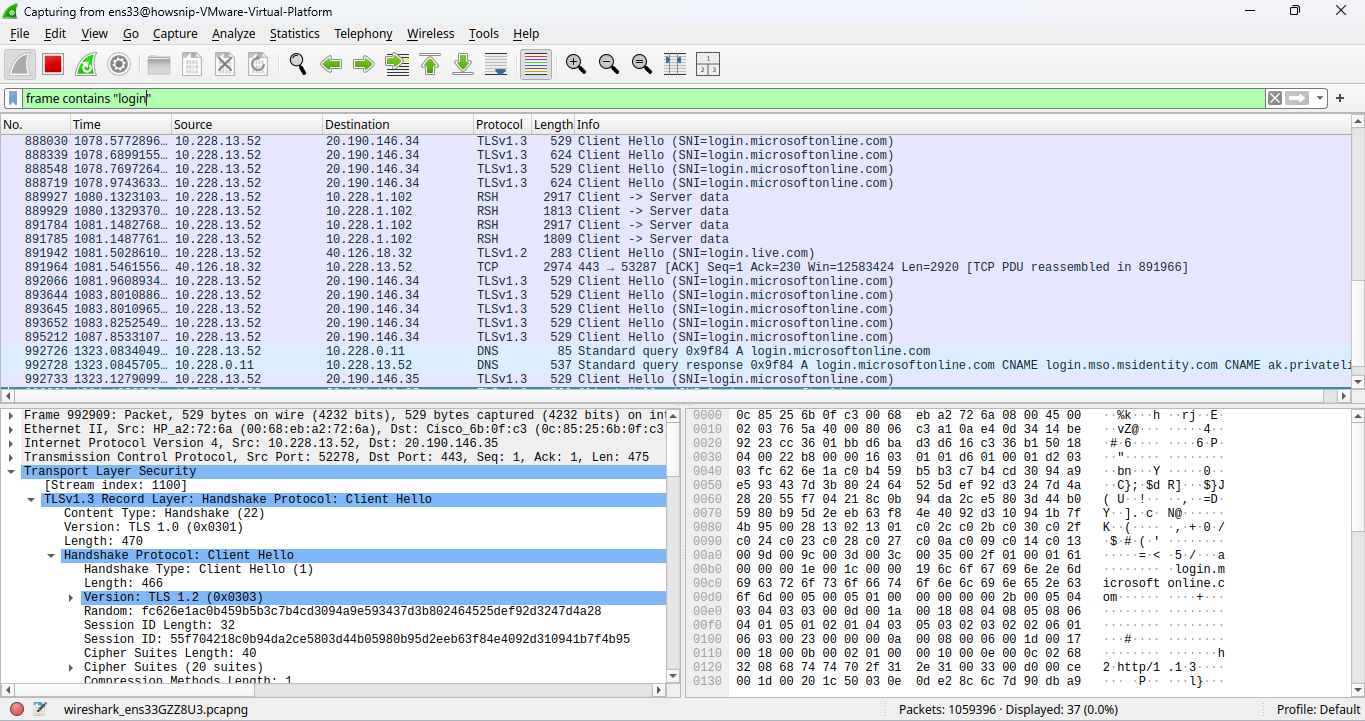Screen dimensions: 1365x721
Task: Sort the packet list by Source column
Action: 246,124
